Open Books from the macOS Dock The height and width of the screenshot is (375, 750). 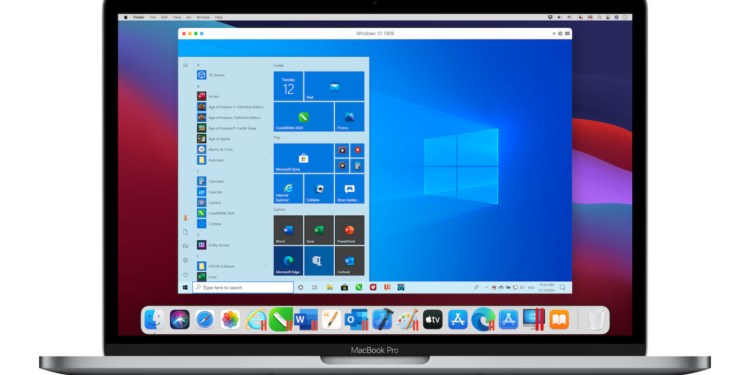(559, 320)
